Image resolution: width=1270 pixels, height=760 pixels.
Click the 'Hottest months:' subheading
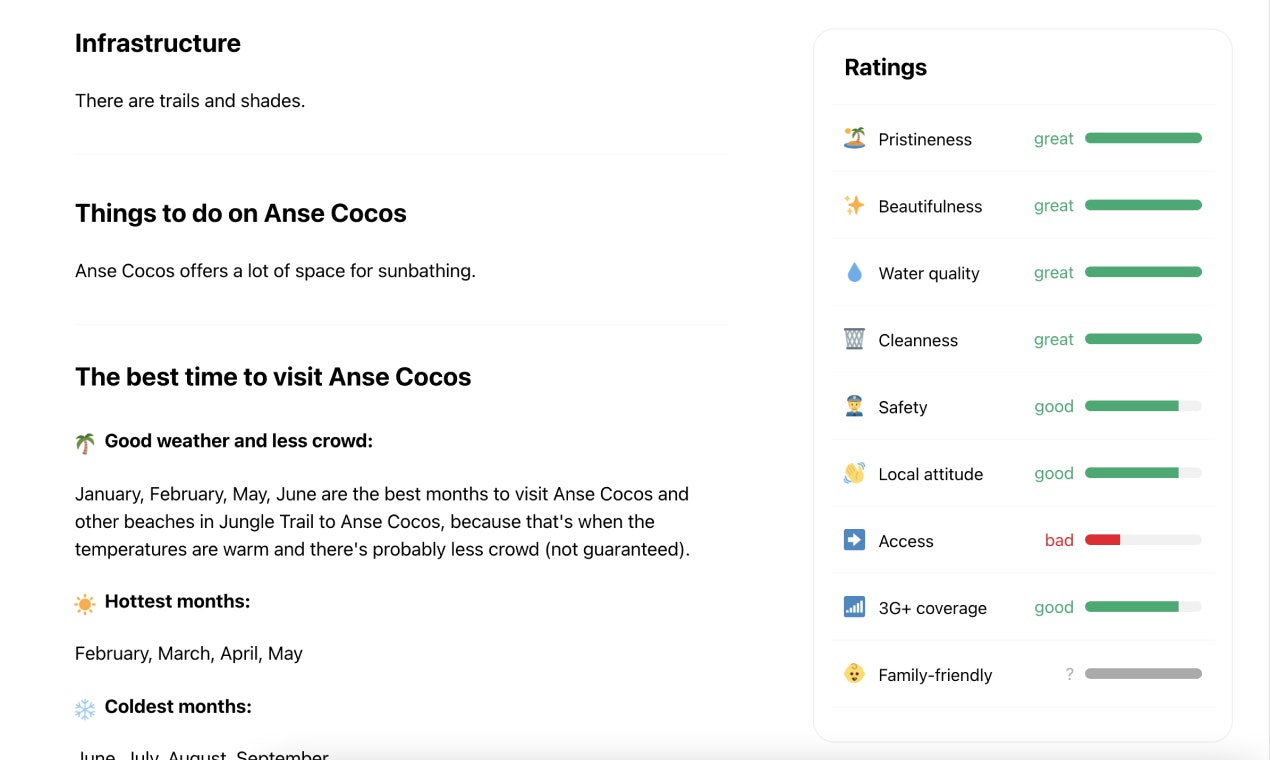pos(177,601)
